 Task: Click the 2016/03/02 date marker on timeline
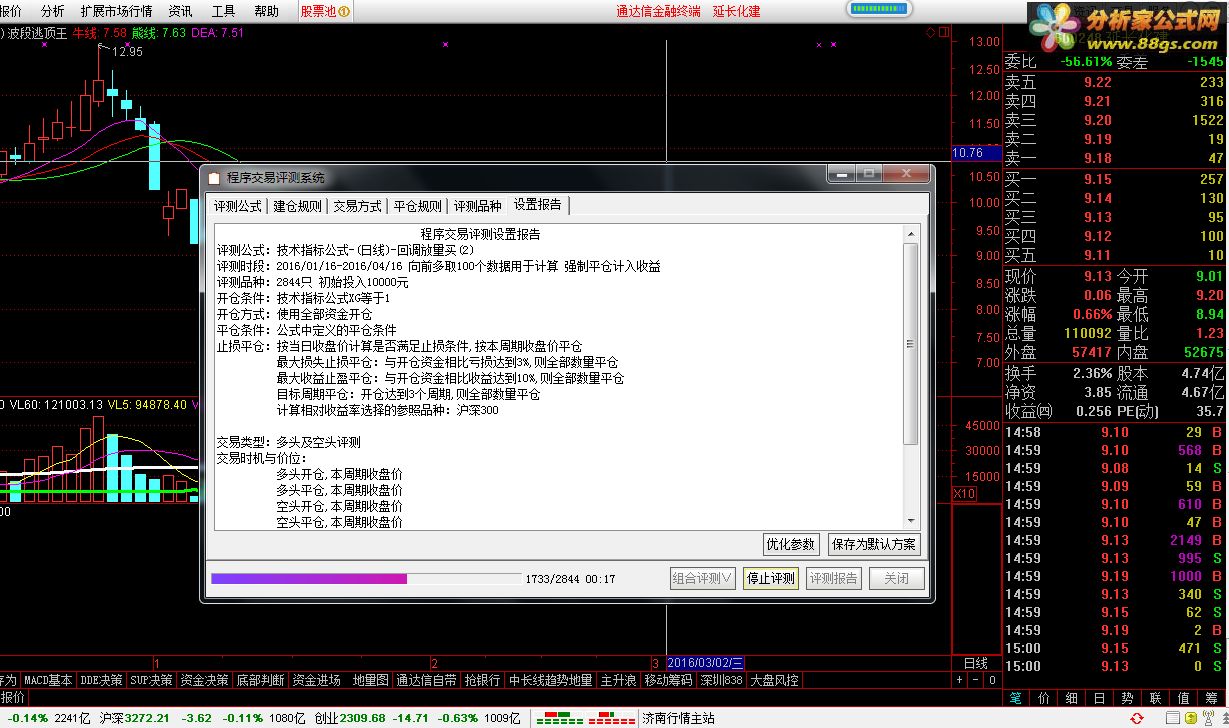(705, 663)
